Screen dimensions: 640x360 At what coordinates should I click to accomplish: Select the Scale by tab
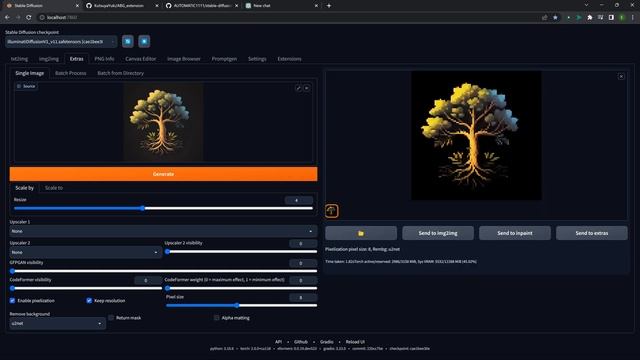coord(24,188)
